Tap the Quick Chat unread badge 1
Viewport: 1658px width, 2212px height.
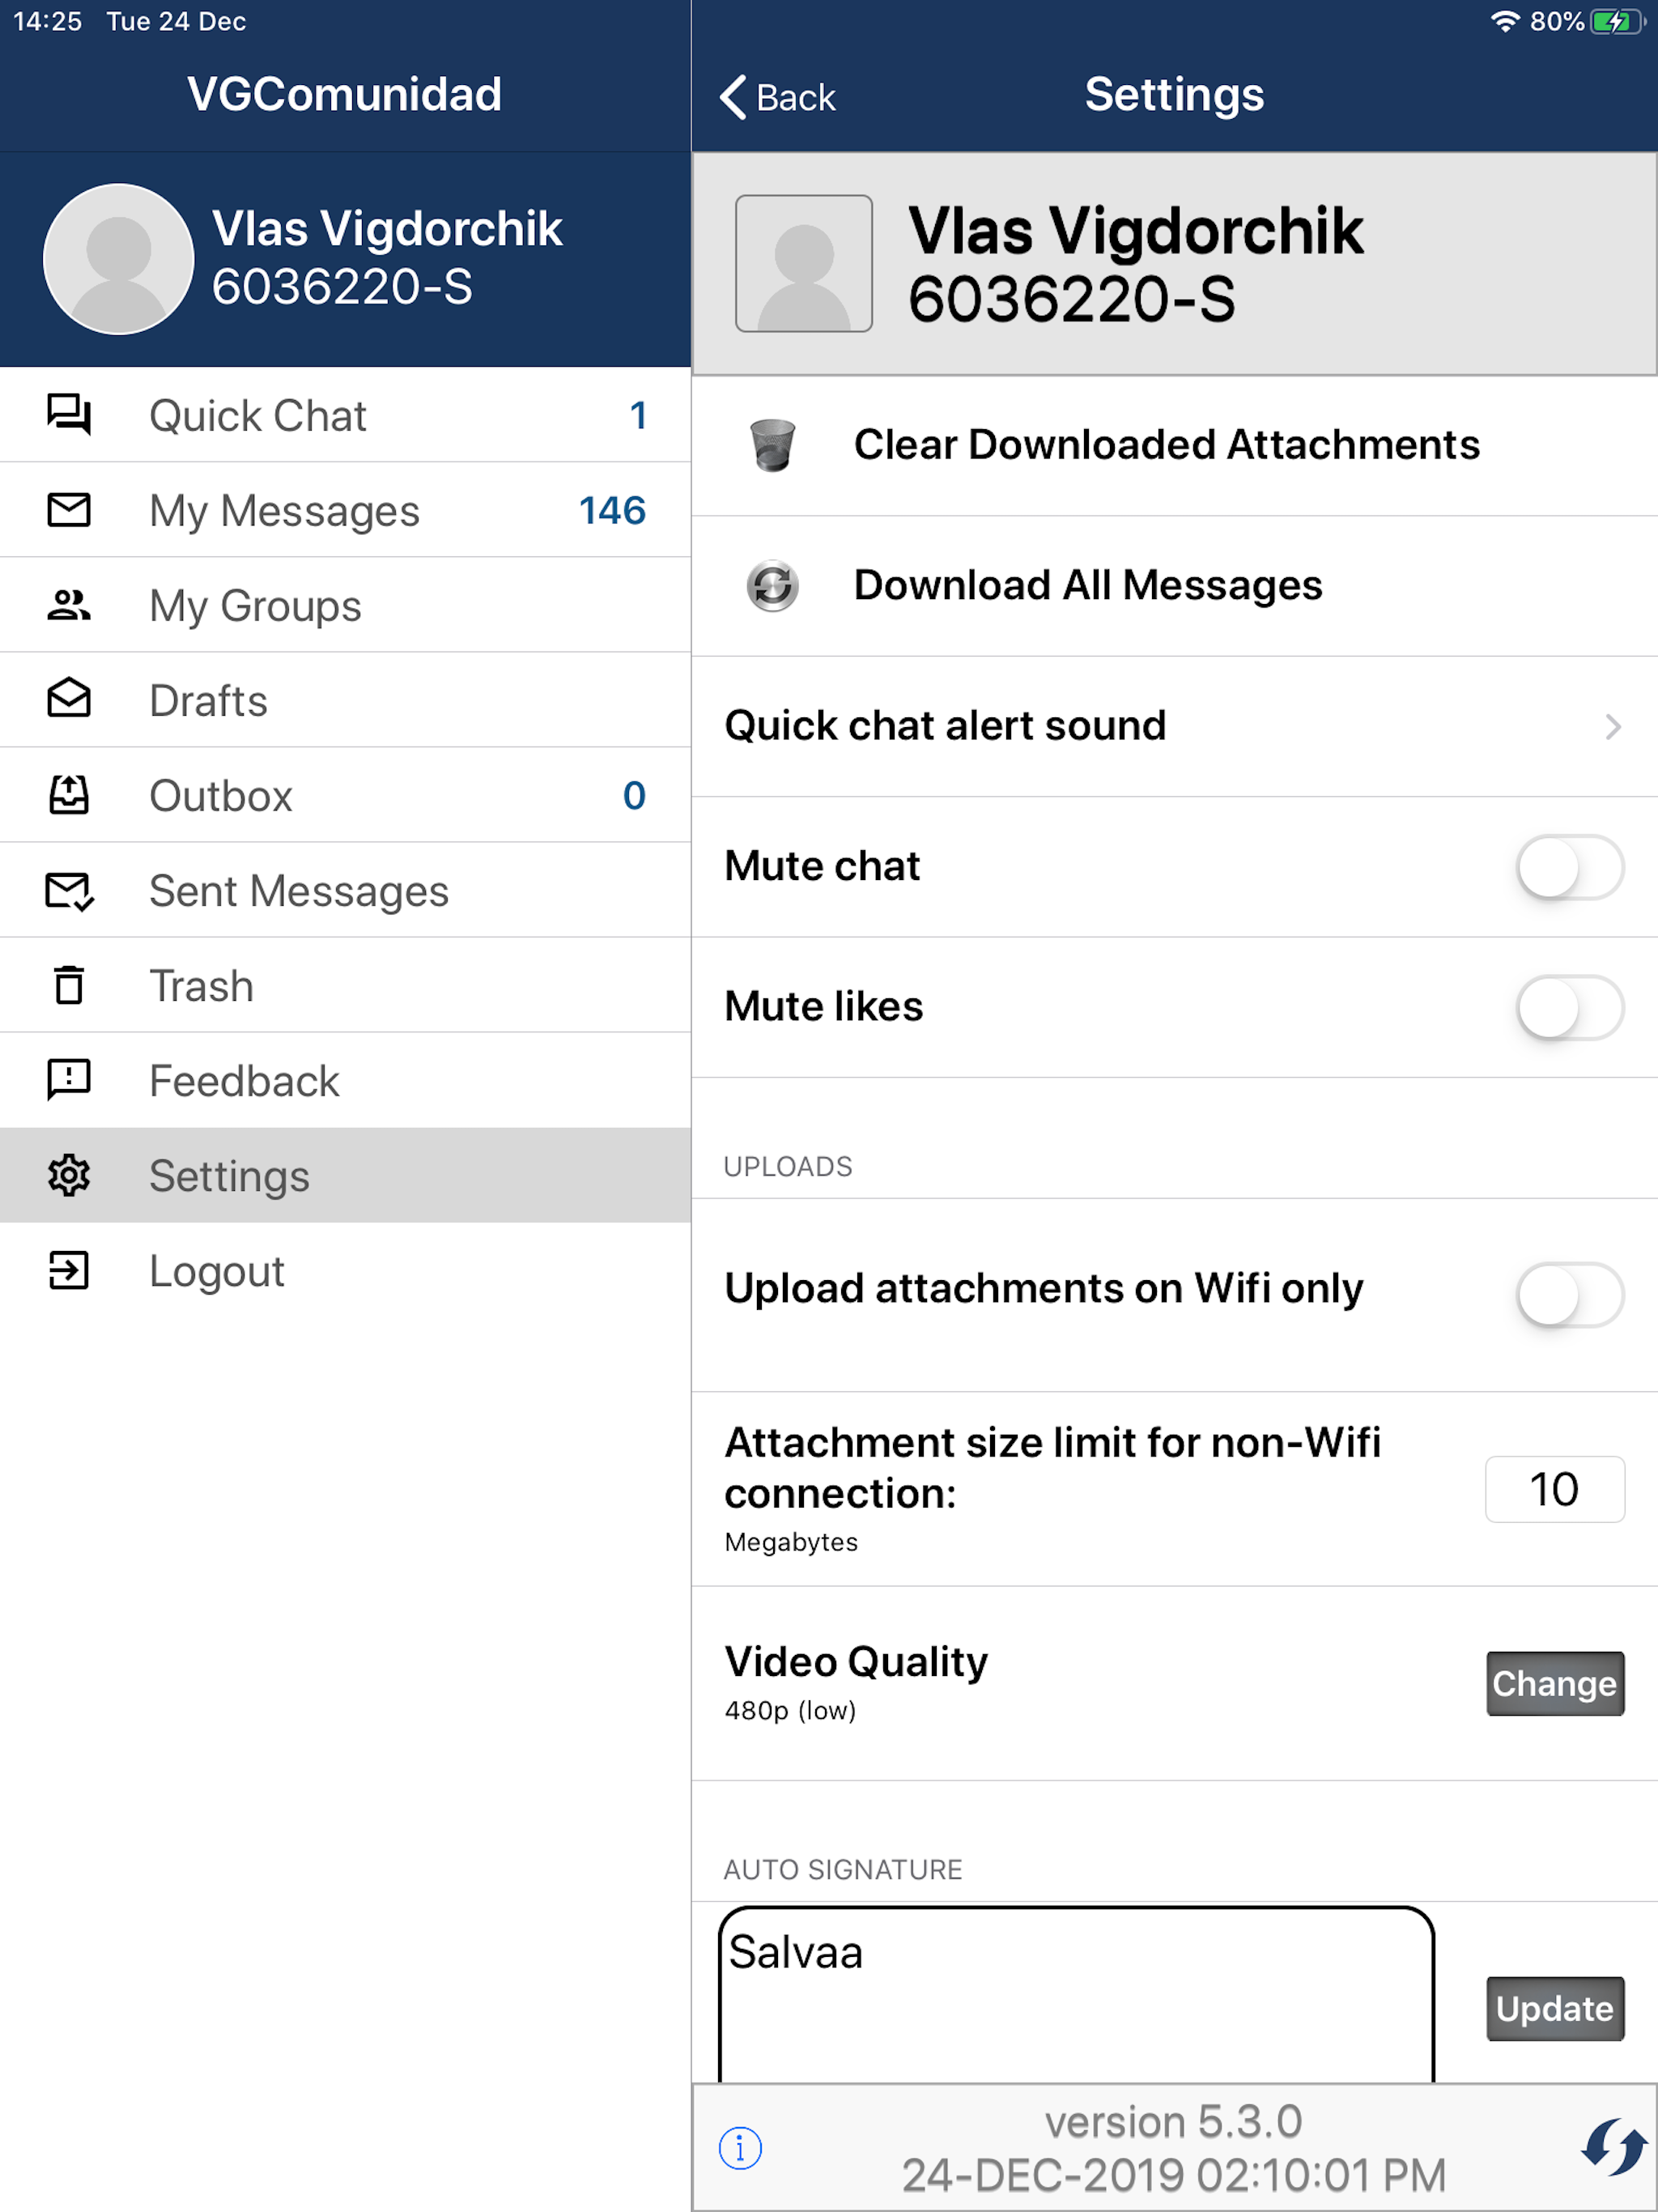638,415
